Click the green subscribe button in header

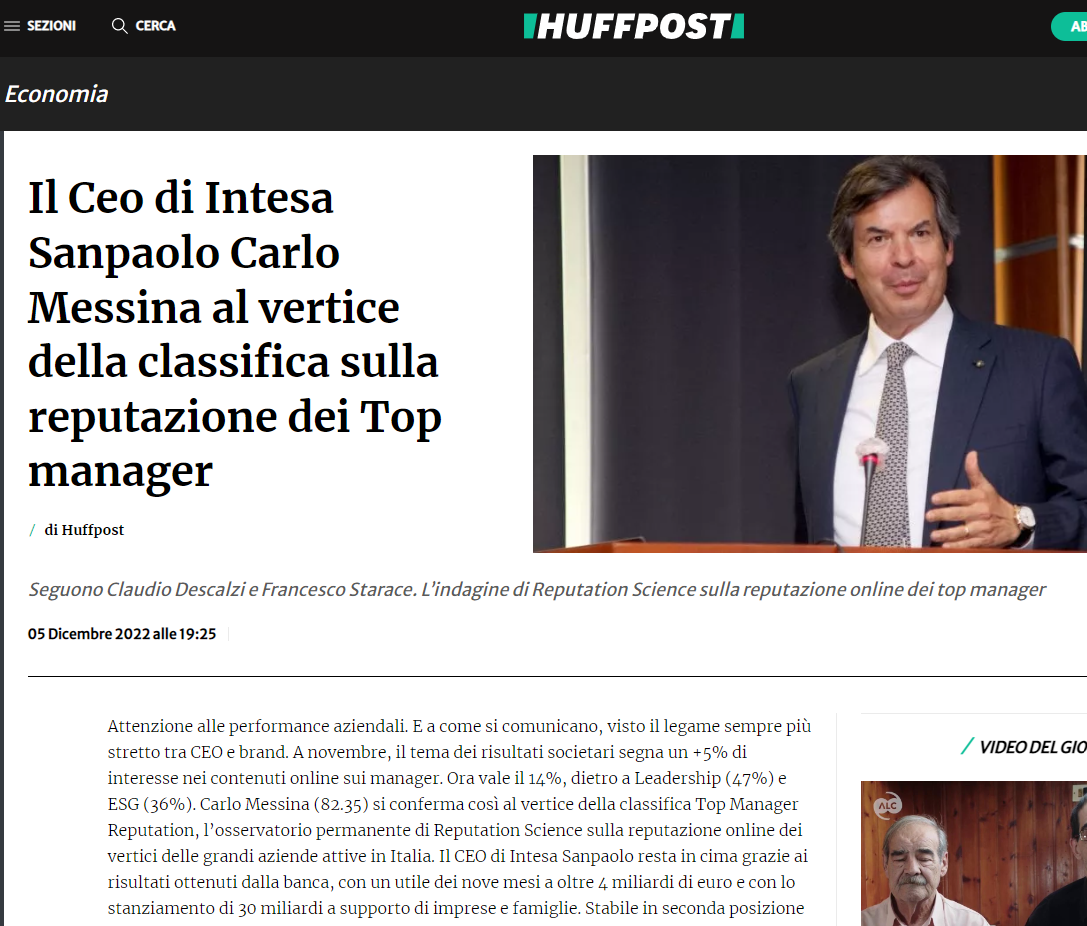[1069, 26]
